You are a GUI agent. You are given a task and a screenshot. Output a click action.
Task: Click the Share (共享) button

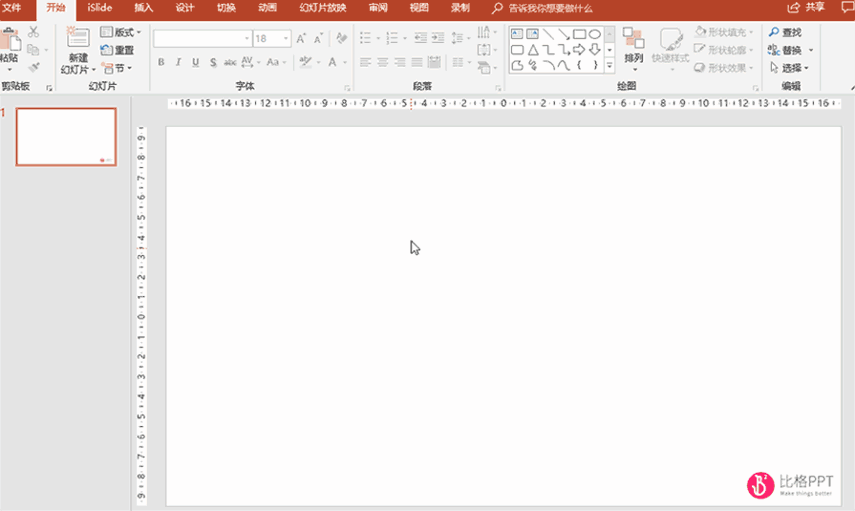pos(807,7)
